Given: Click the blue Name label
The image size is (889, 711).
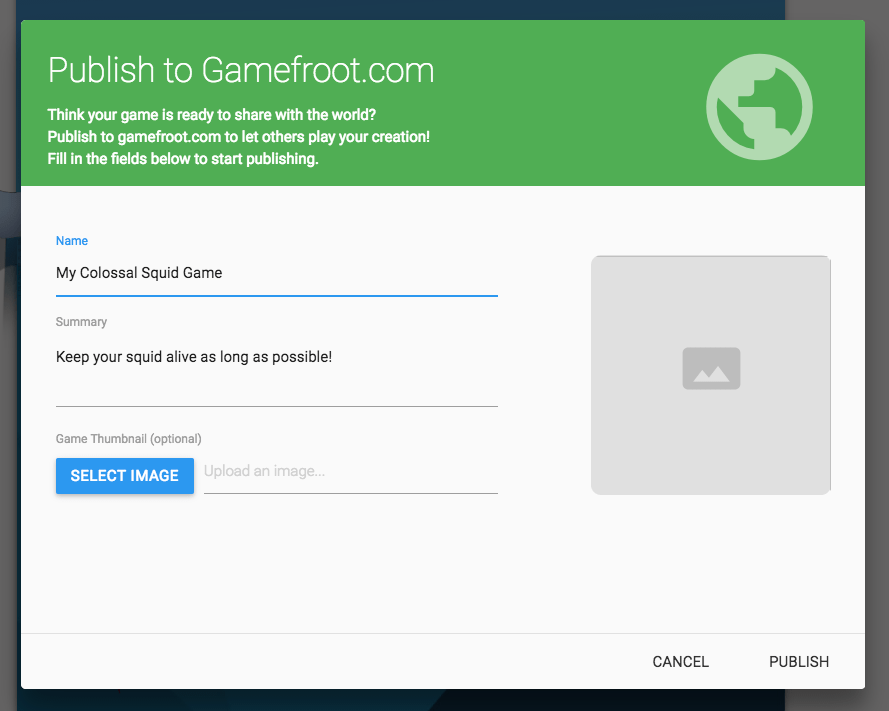Looking at the screenshot, I should point(72,241).
